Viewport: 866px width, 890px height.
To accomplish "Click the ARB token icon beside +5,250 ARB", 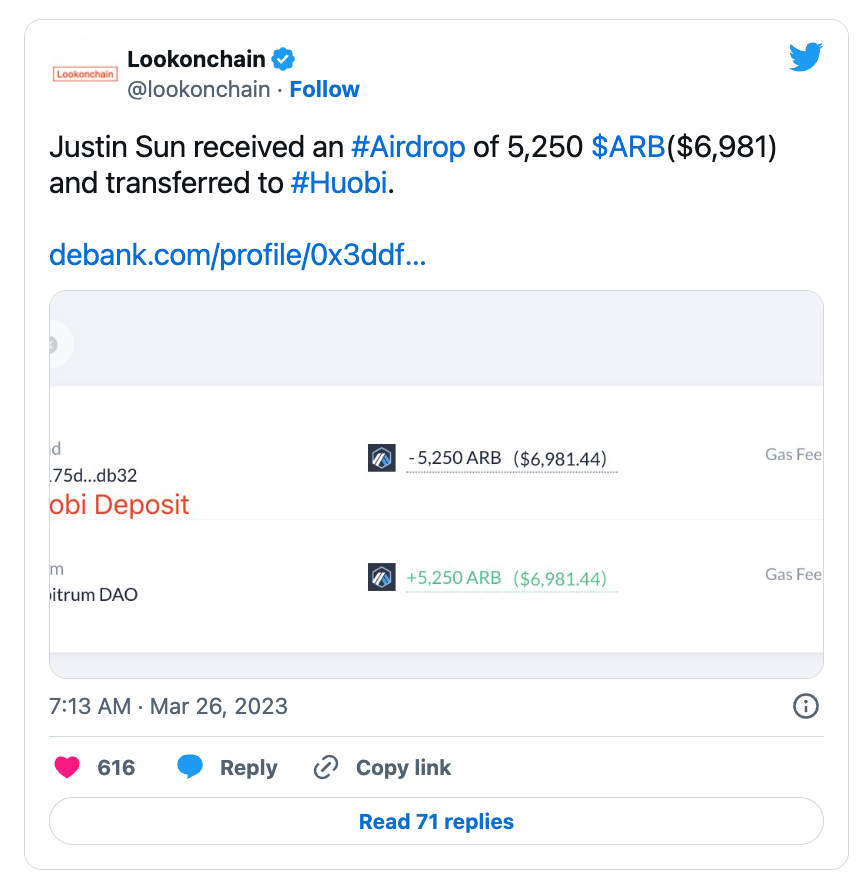I will (382, 577).
